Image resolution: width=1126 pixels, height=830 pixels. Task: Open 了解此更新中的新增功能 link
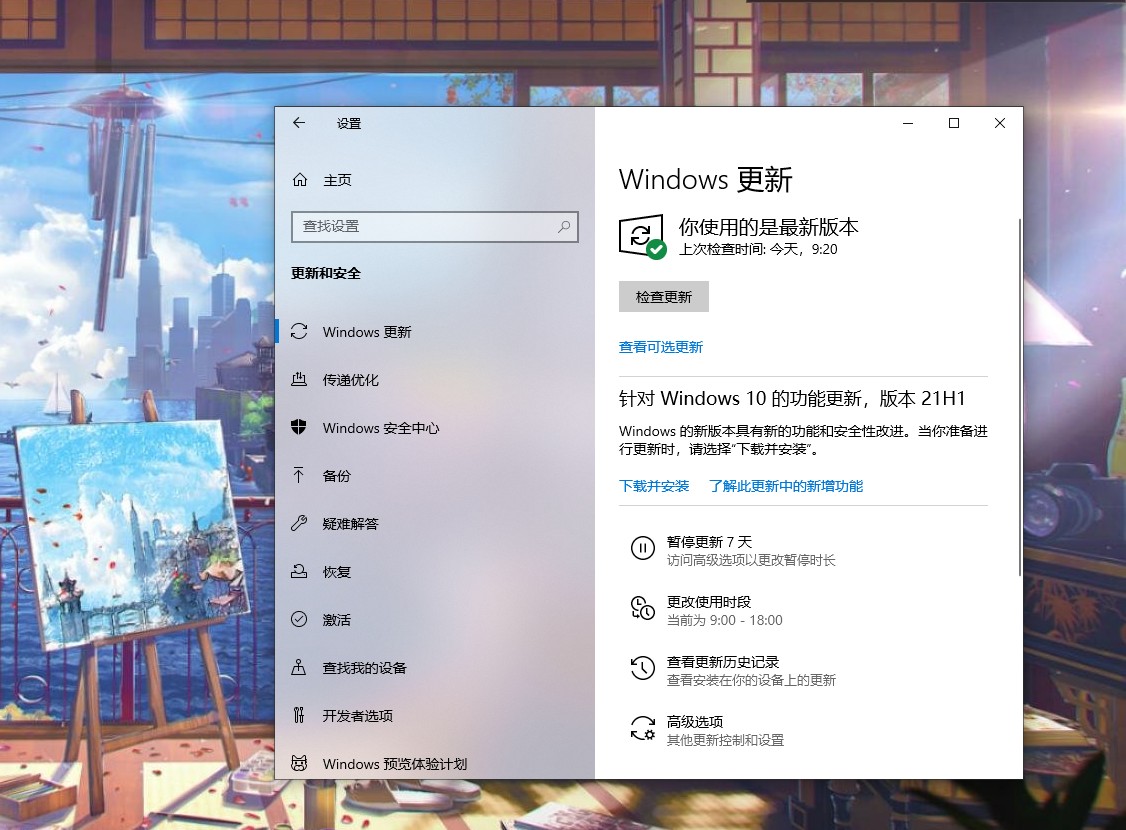(x=786, y=486)
